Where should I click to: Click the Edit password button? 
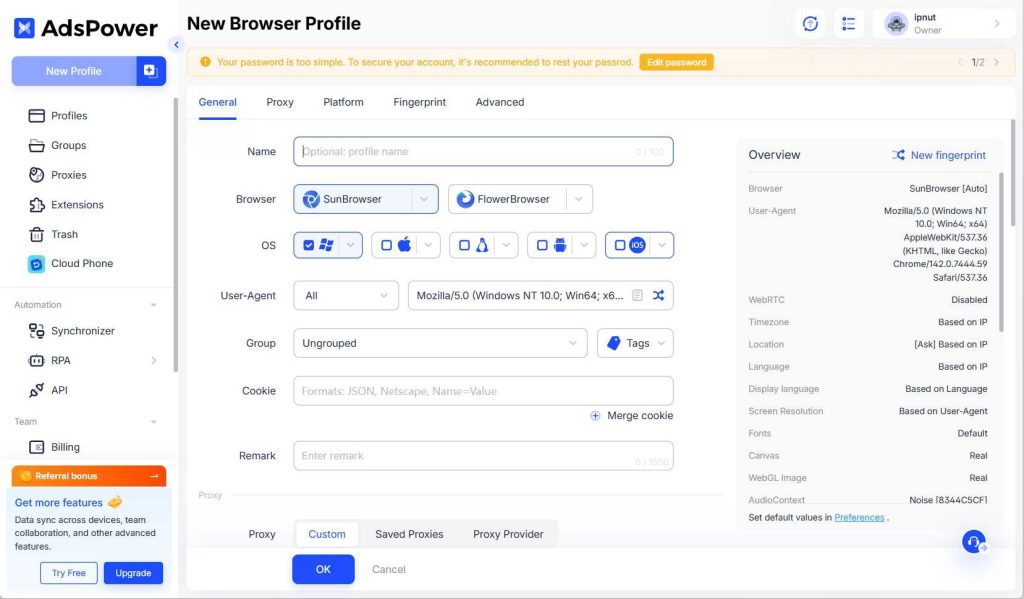676,62
